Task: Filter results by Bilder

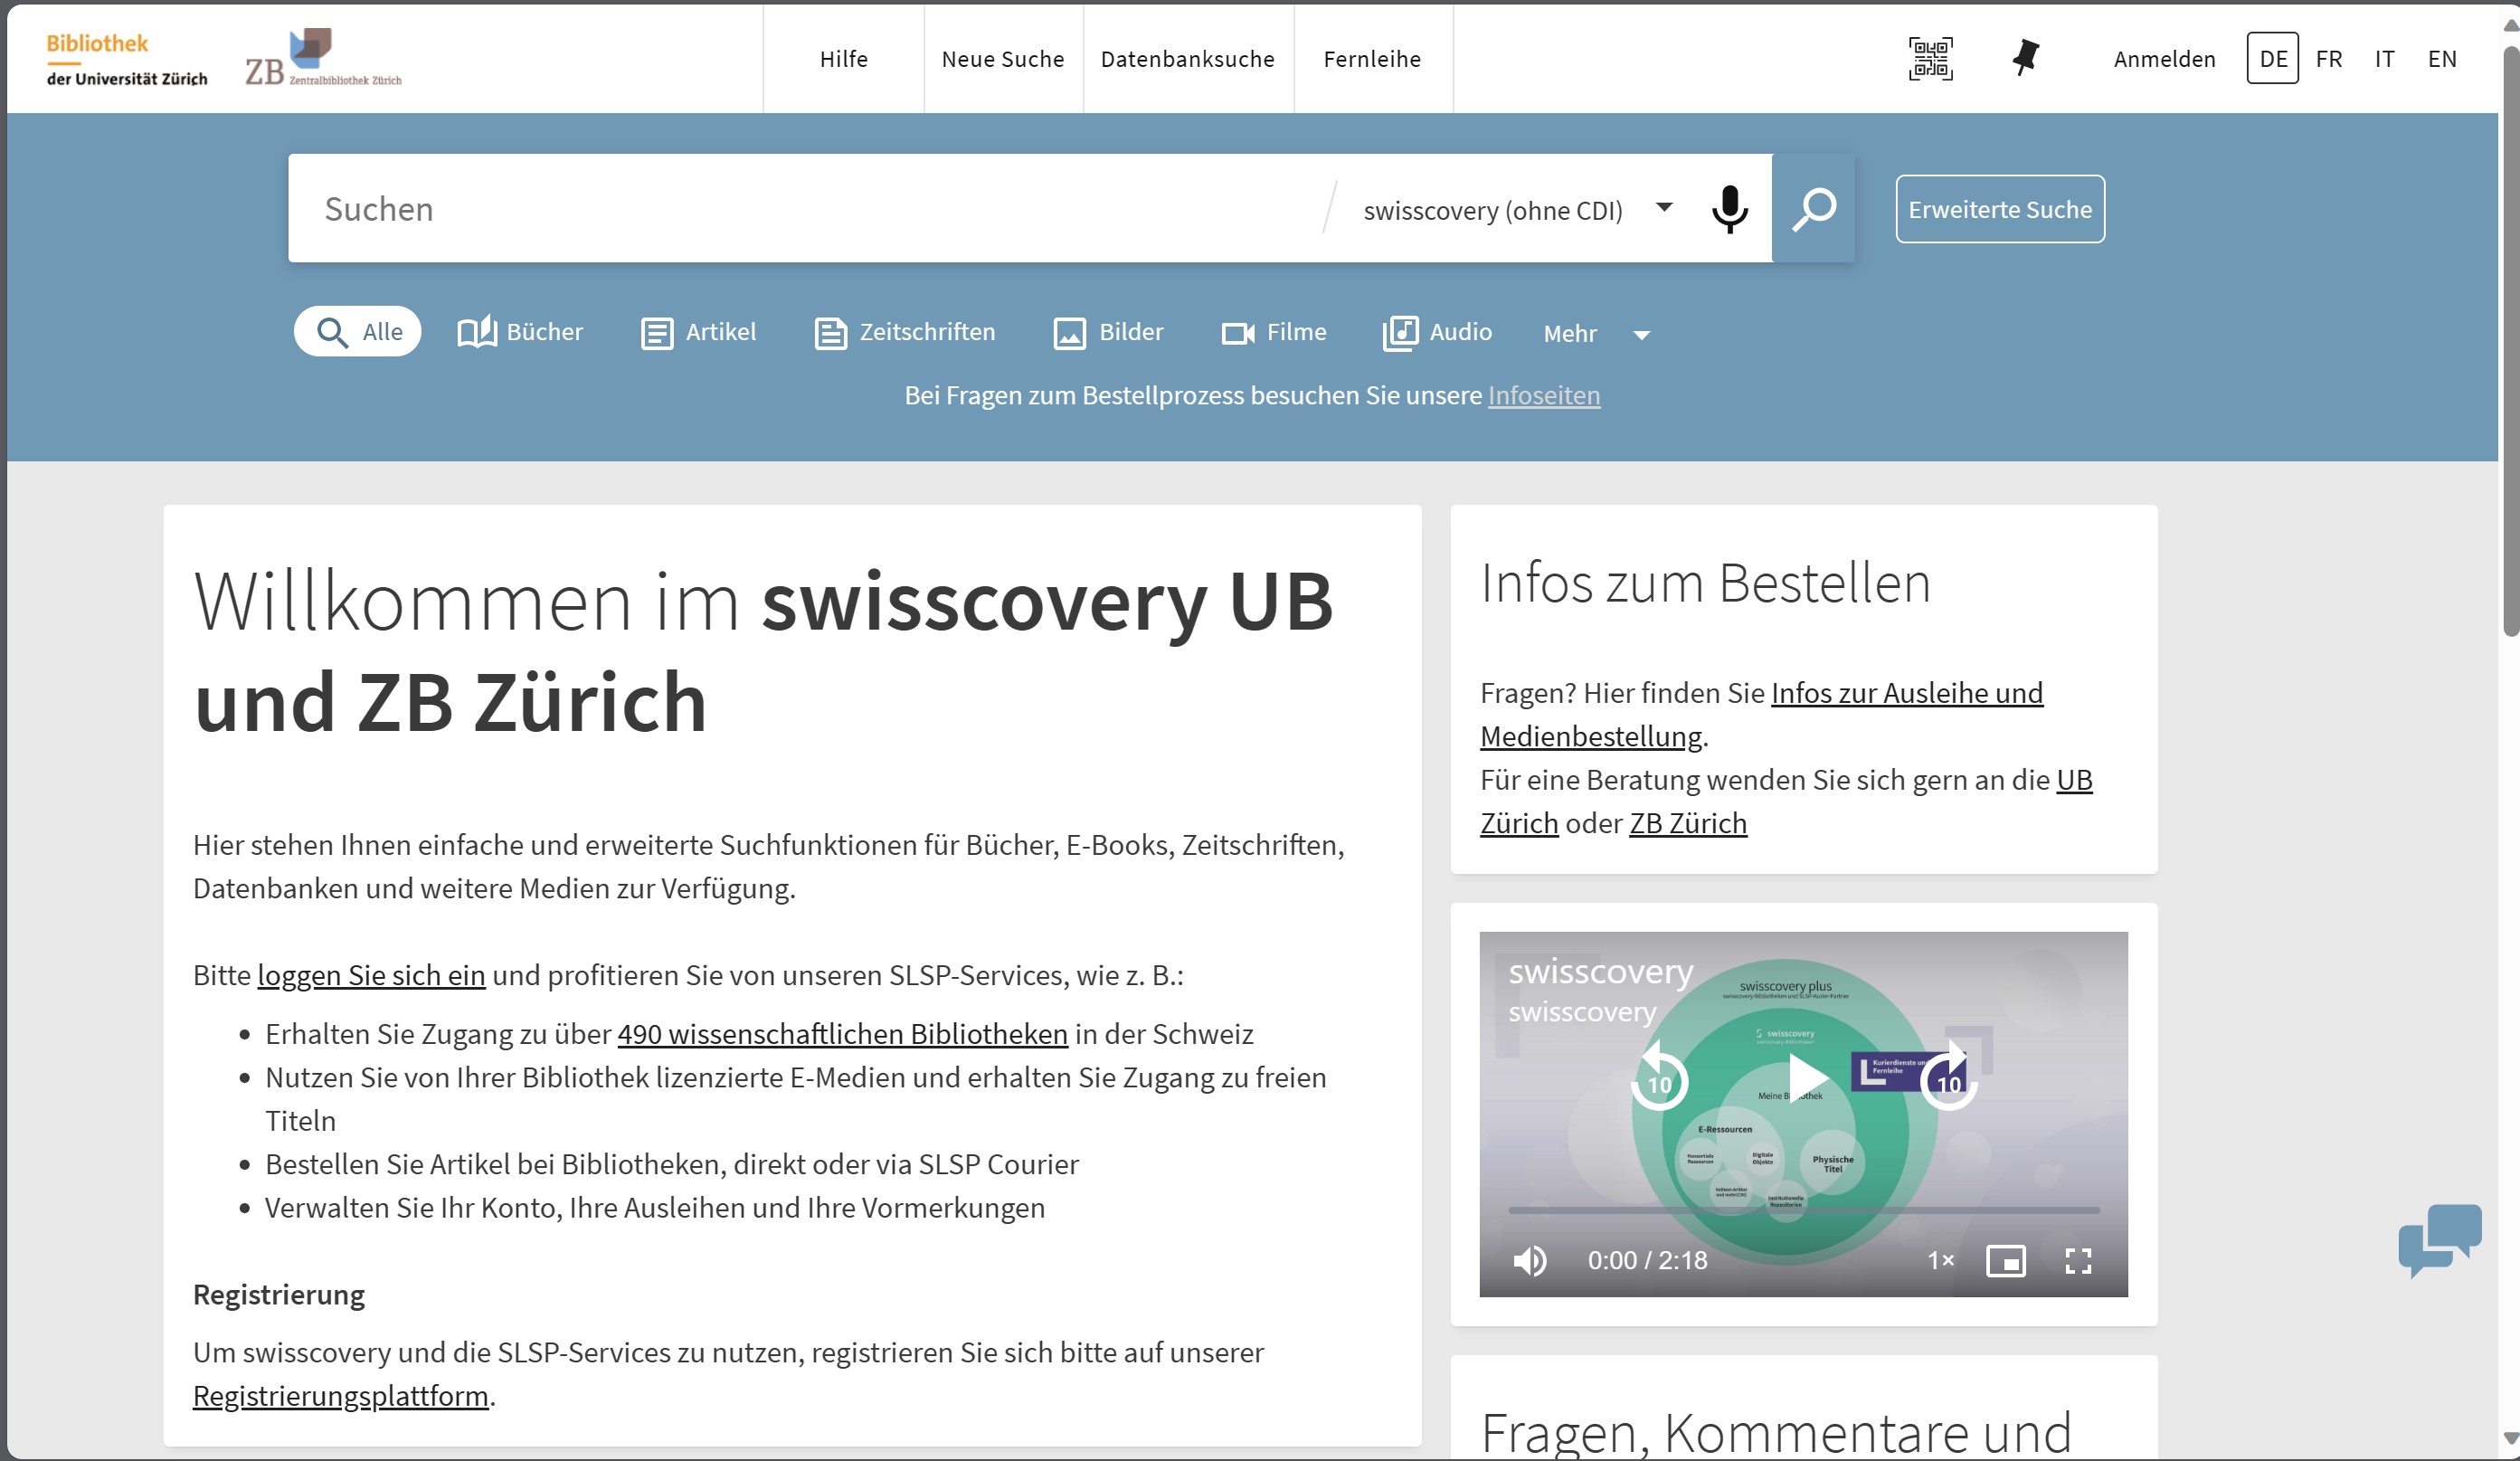Action: tap(1108, 331)
